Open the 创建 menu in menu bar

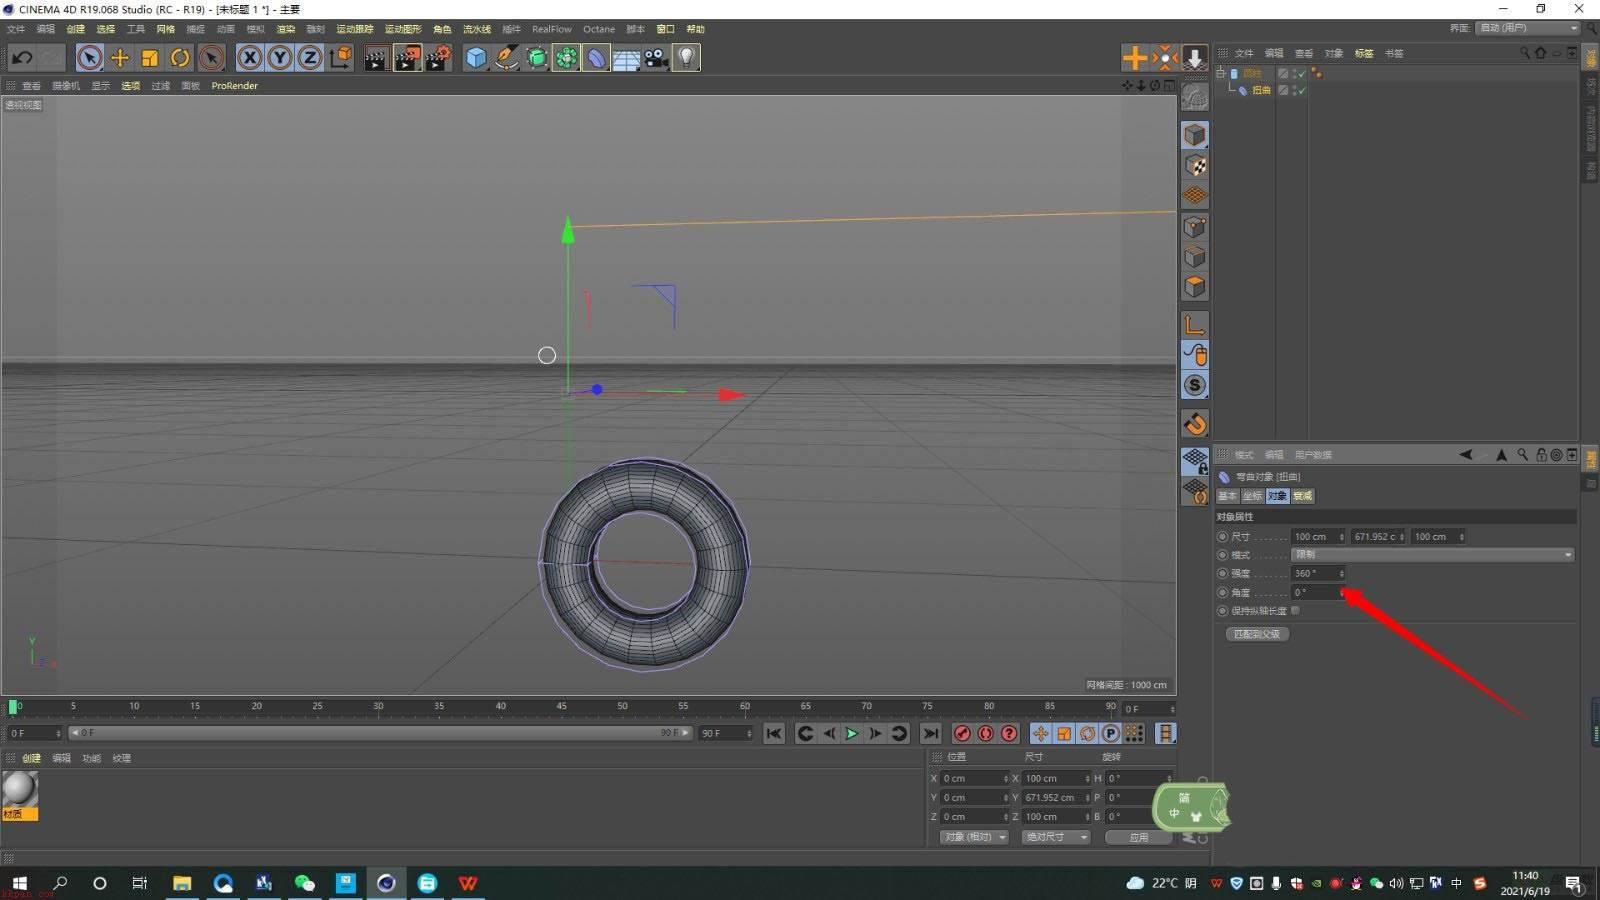pos(76,29)
